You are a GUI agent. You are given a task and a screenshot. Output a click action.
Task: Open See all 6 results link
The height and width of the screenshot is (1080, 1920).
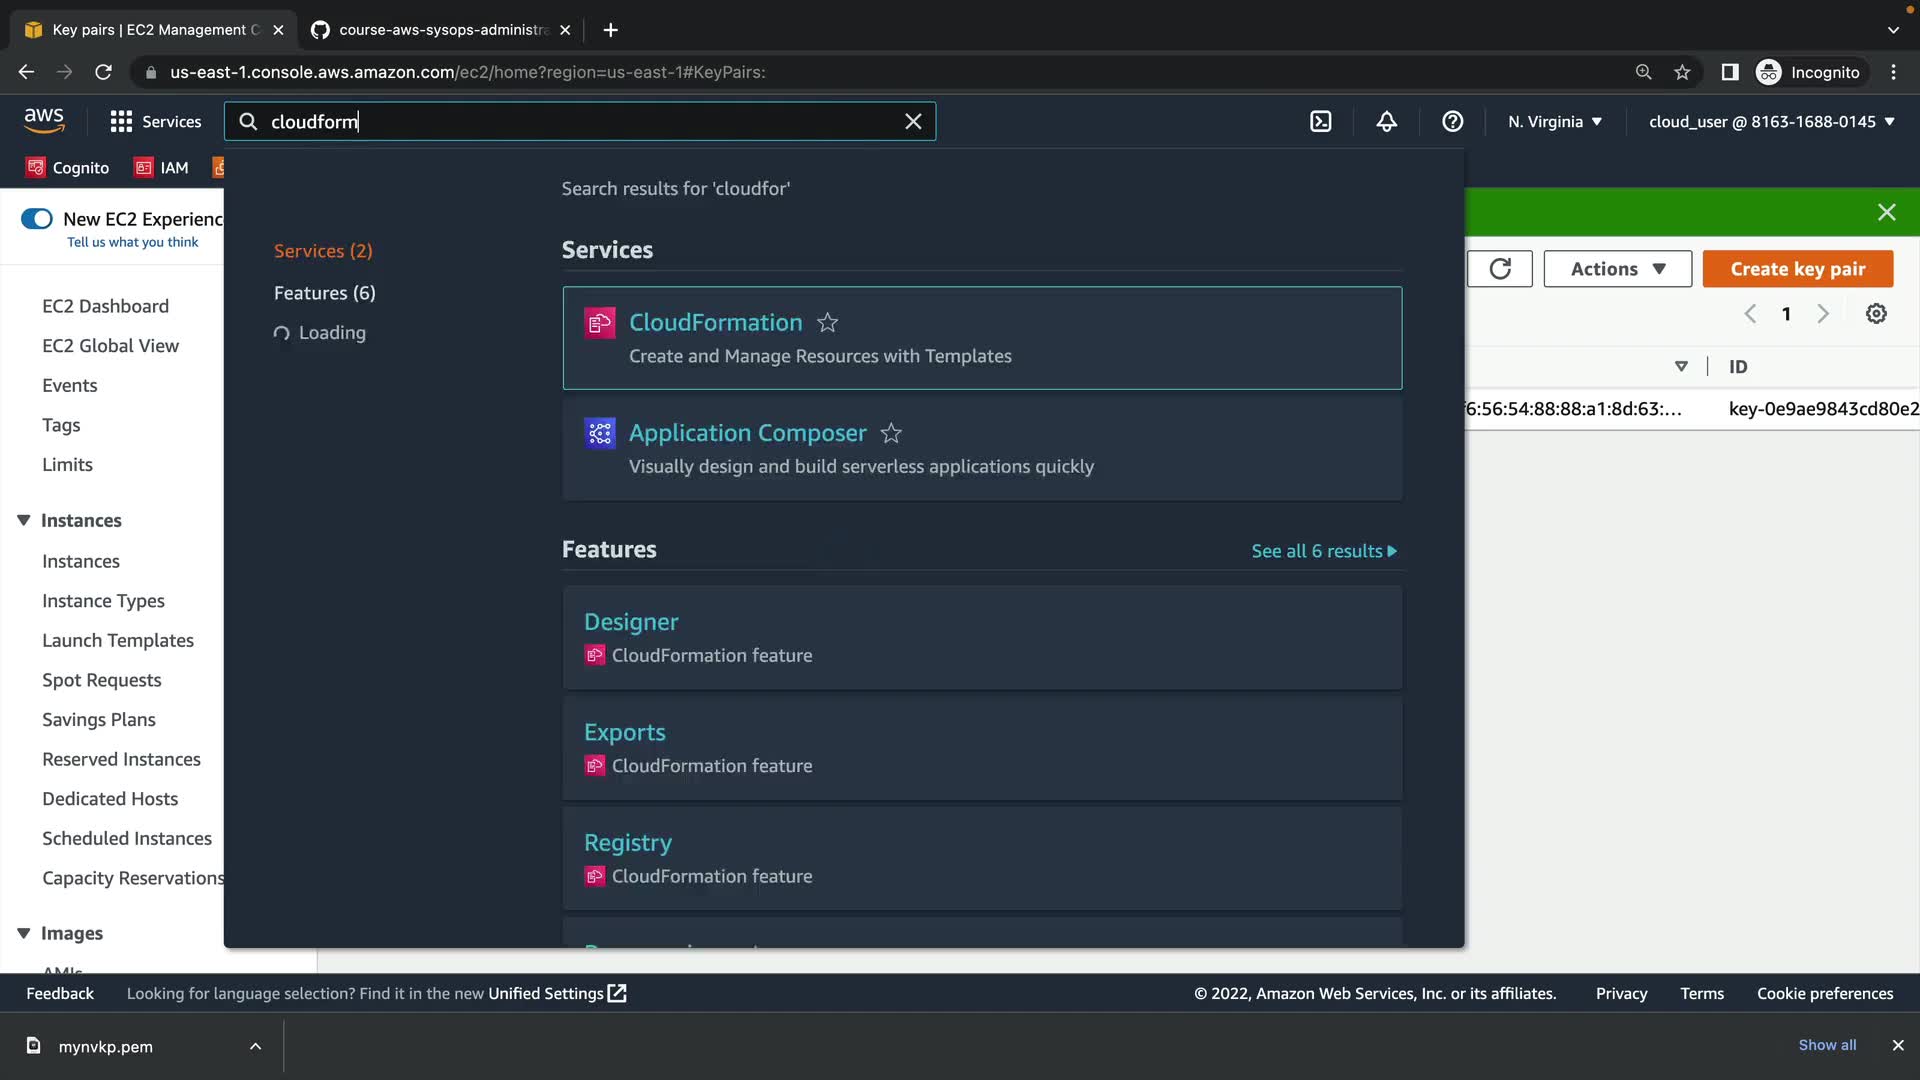pyautogui.click(x=1323, y=551)
